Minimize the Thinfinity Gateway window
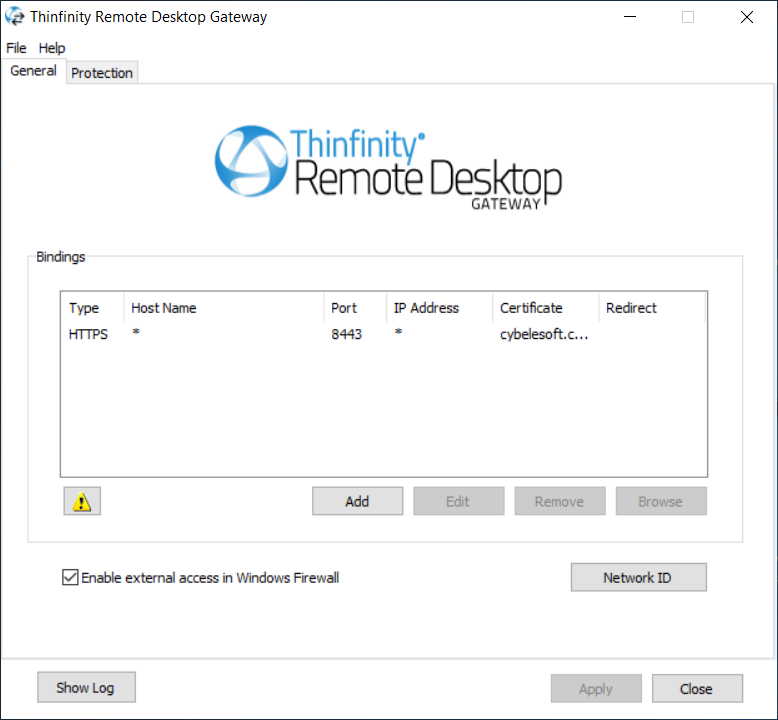778x720 pixels. click(x=630, y=17)
